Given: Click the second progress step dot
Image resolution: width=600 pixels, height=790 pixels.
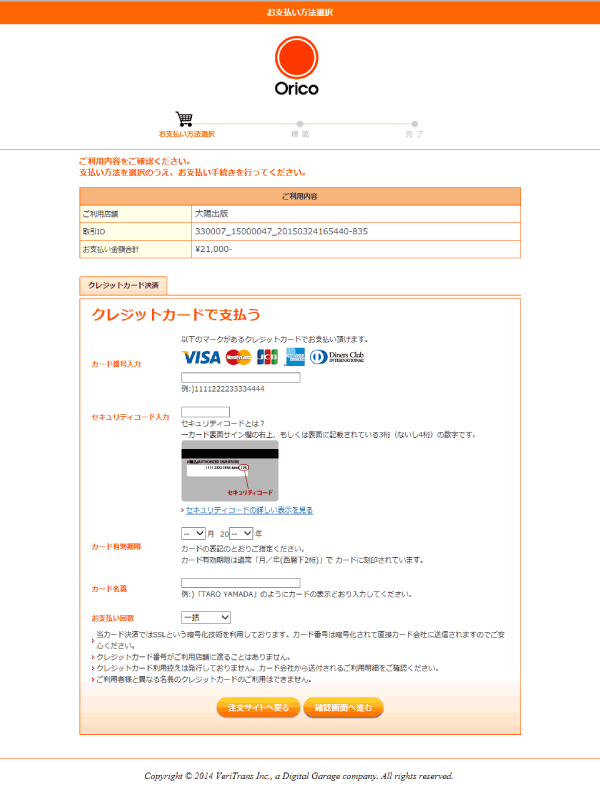Looking at the screenshot, I should point(300,124).
